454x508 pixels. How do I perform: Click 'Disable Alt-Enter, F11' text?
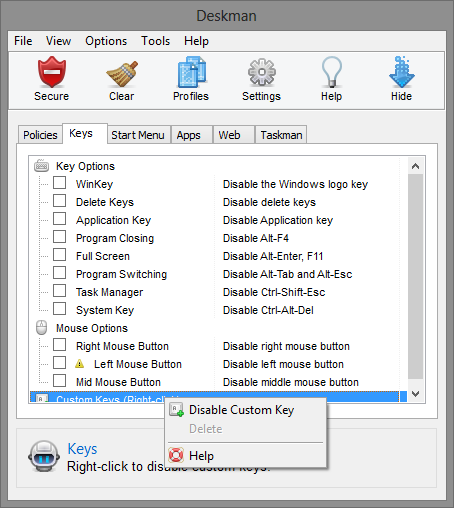click(x=273, y=256)
